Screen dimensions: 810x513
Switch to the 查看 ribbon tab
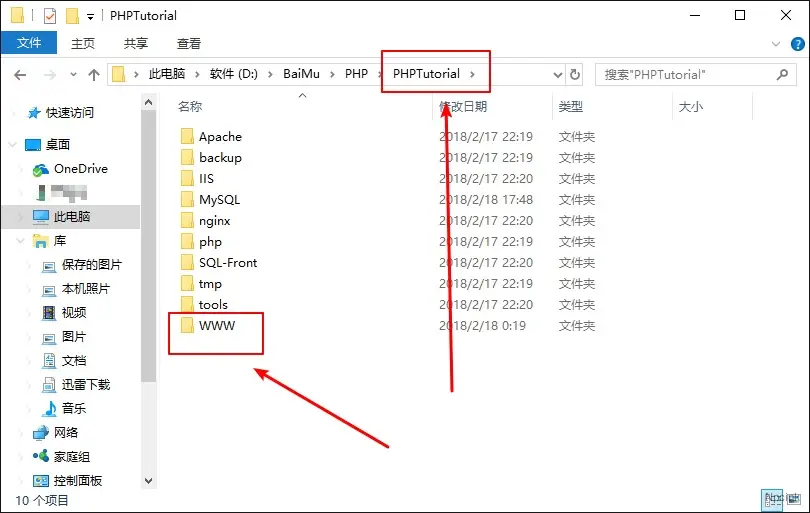(188, 44)
